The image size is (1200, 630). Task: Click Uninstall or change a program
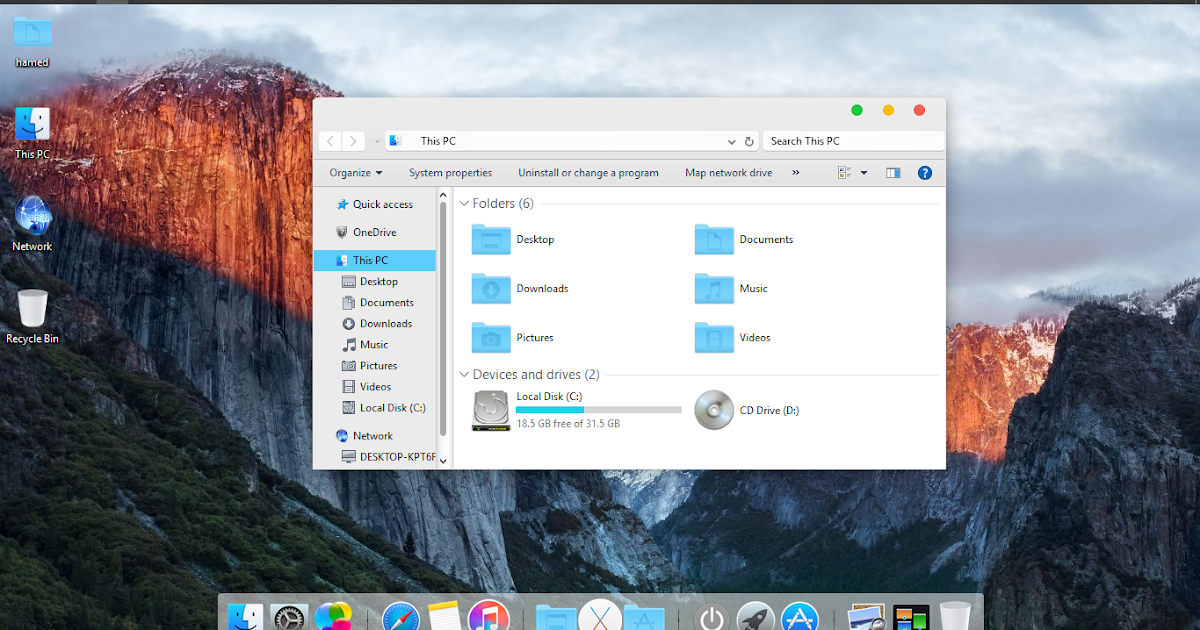[x=588, y=173]
